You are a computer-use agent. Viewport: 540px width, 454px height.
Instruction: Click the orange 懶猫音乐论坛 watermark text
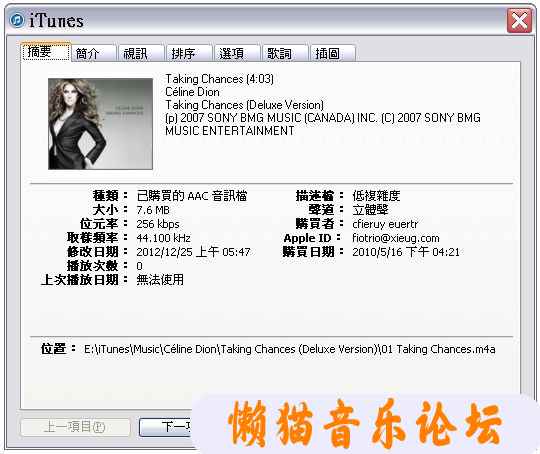364,424
